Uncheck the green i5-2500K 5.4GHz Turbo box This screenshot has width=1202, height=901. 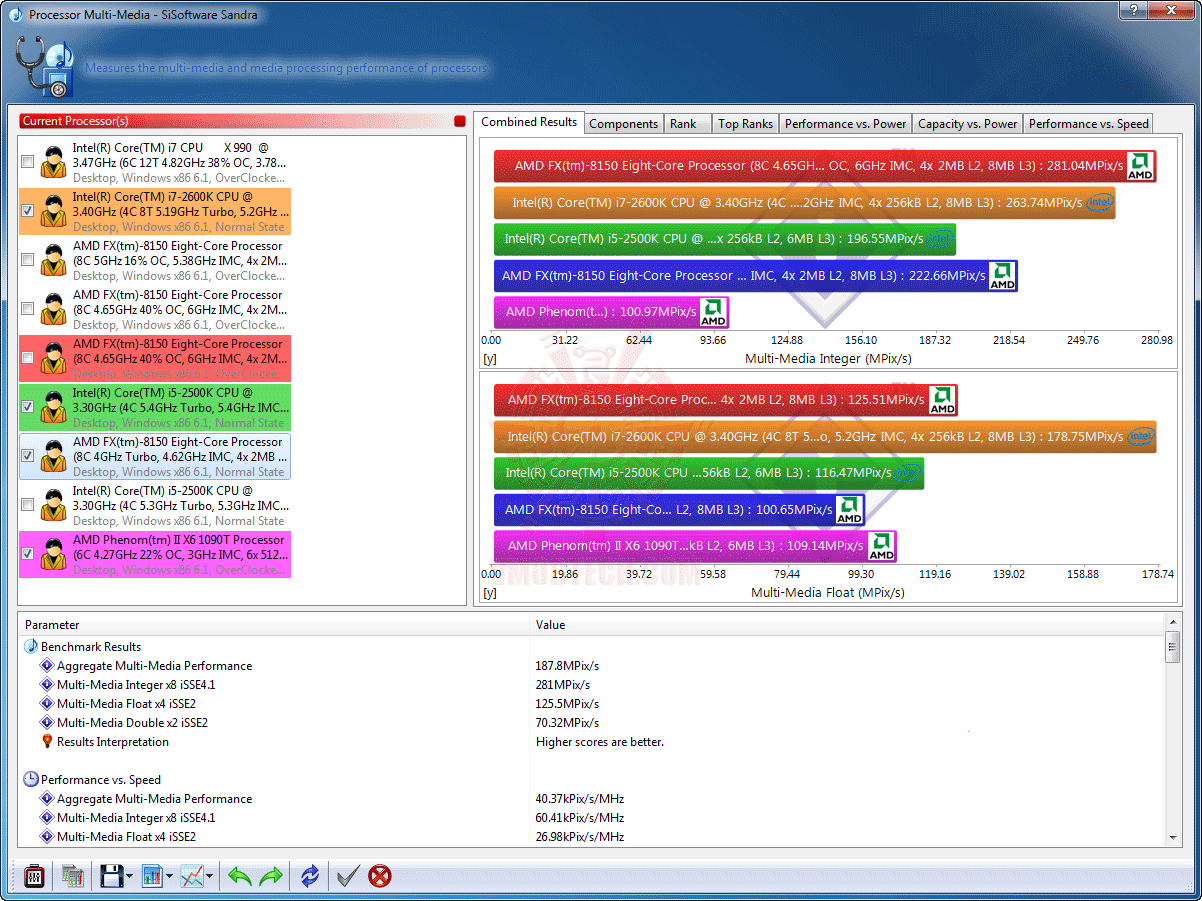pos(28,407)
